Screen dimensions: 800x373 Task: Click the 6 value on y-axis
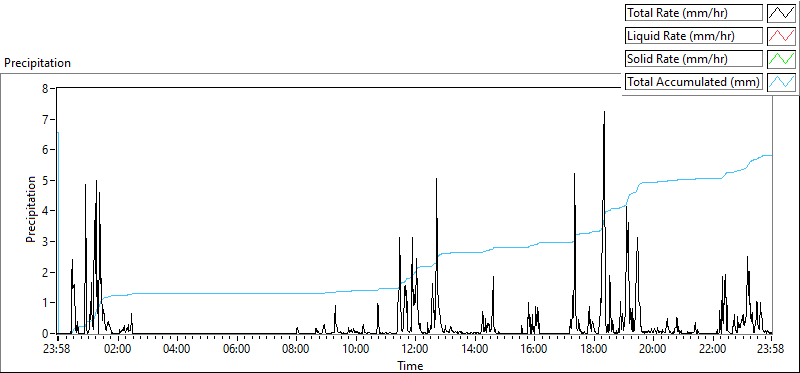[x=45, y=150]
